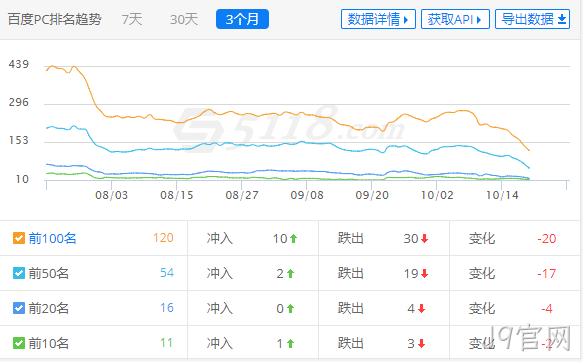Click the green up arrow in 前50名 row
This screenshot has width=583, height=362.
point(290,274)
